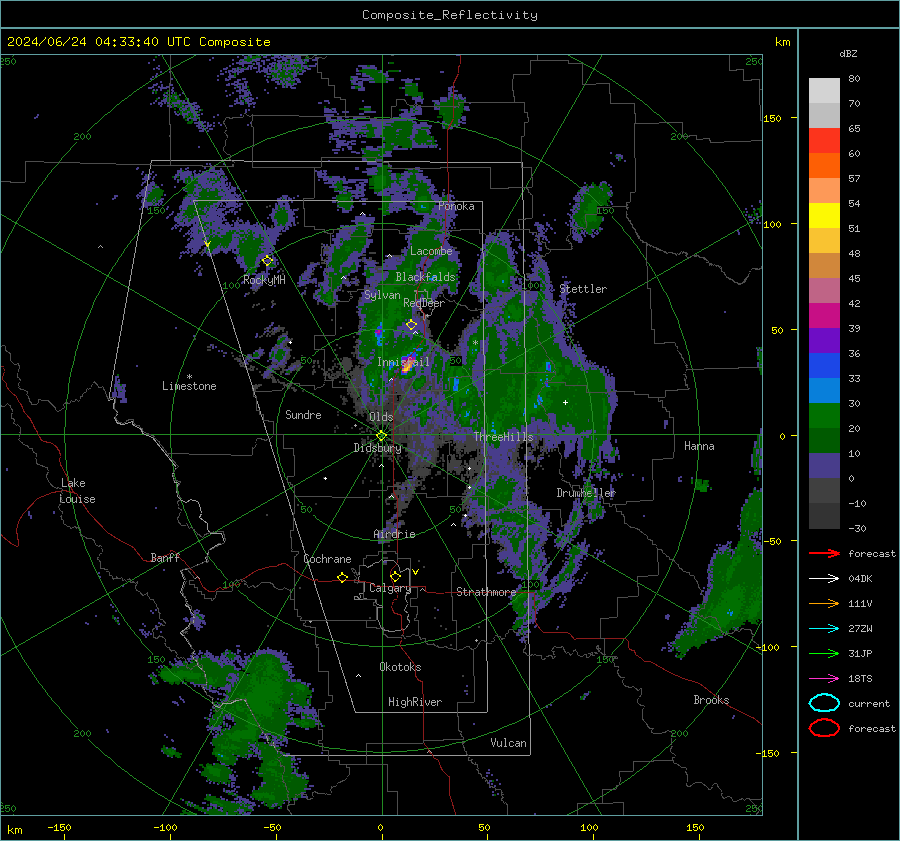Click the Ponoka city label
Image resolution: width=900 pixels, height=841 pixels.
(456, 206)
